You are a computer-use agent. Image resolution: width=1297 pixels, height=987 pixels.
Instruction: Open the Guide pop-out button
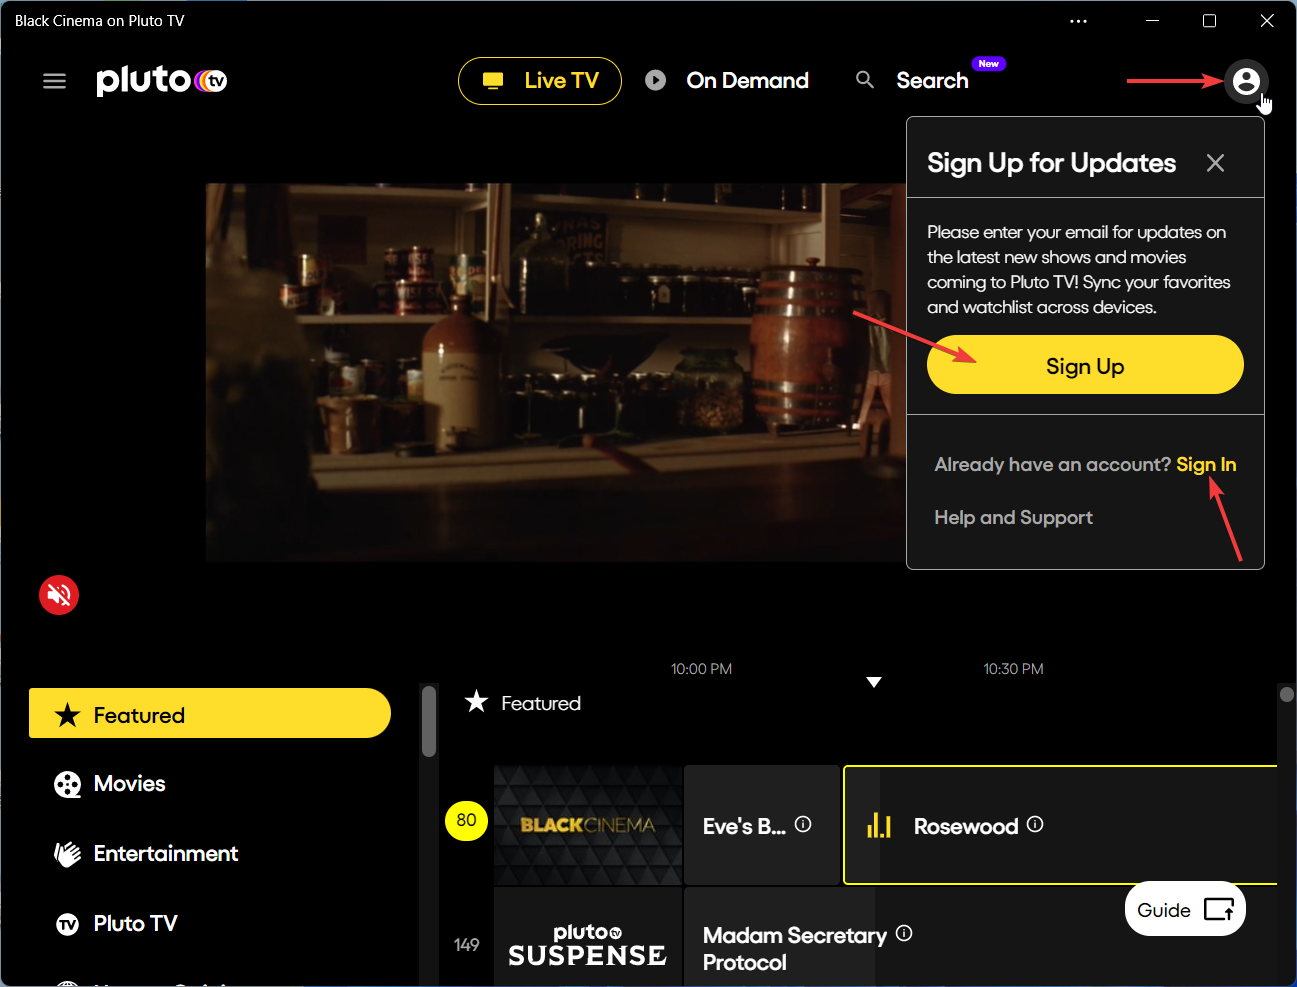click(1185, 909)
